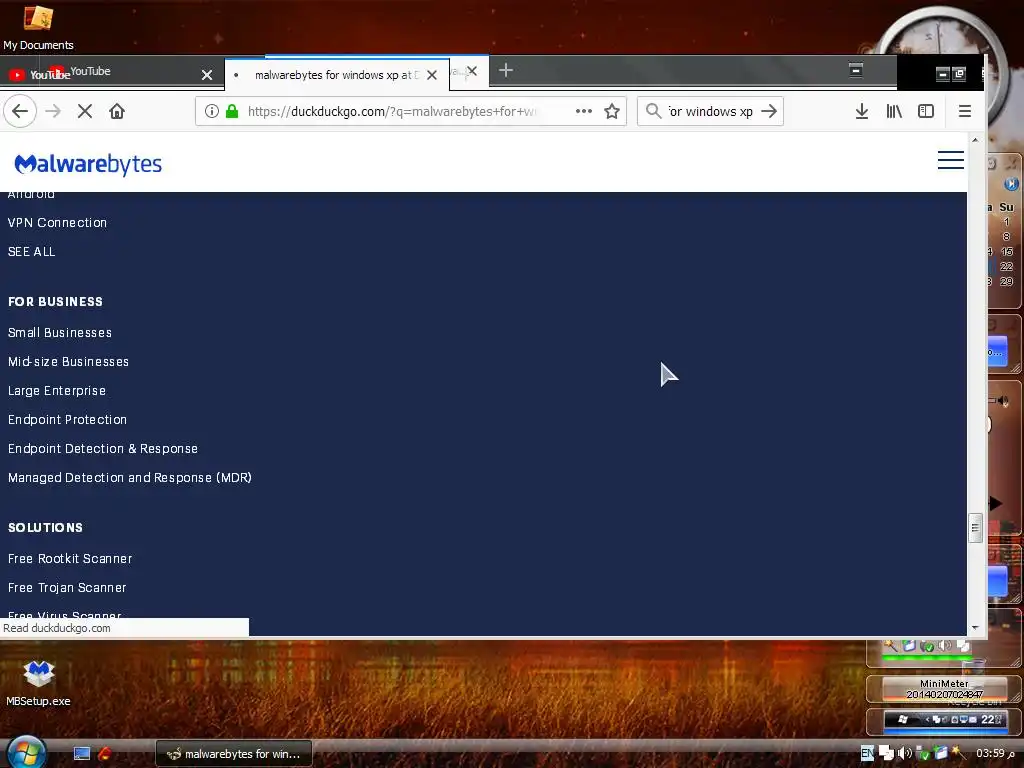1024x768 pixels.
Task: Open the Large Enterprise link
Action: coord(57,391)
